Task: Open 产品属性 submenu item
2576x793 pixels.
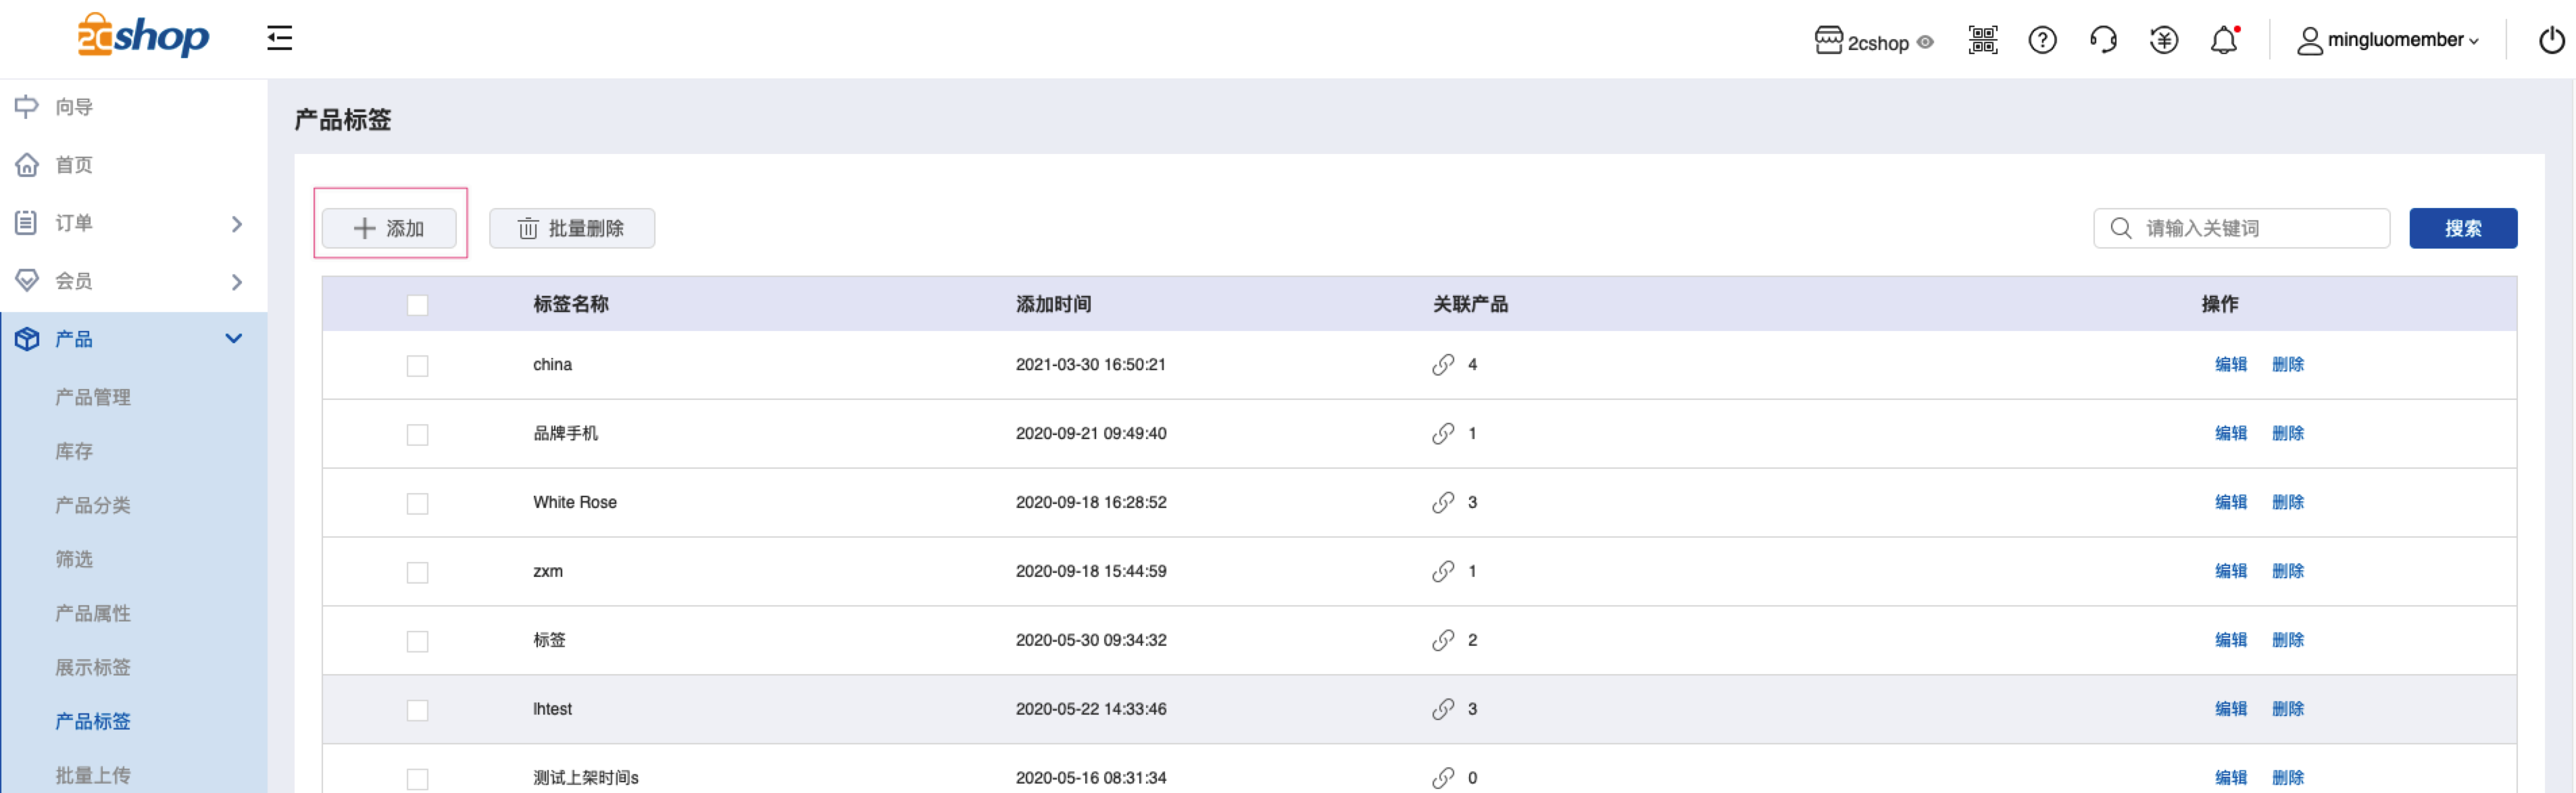Action: [93, 613]
